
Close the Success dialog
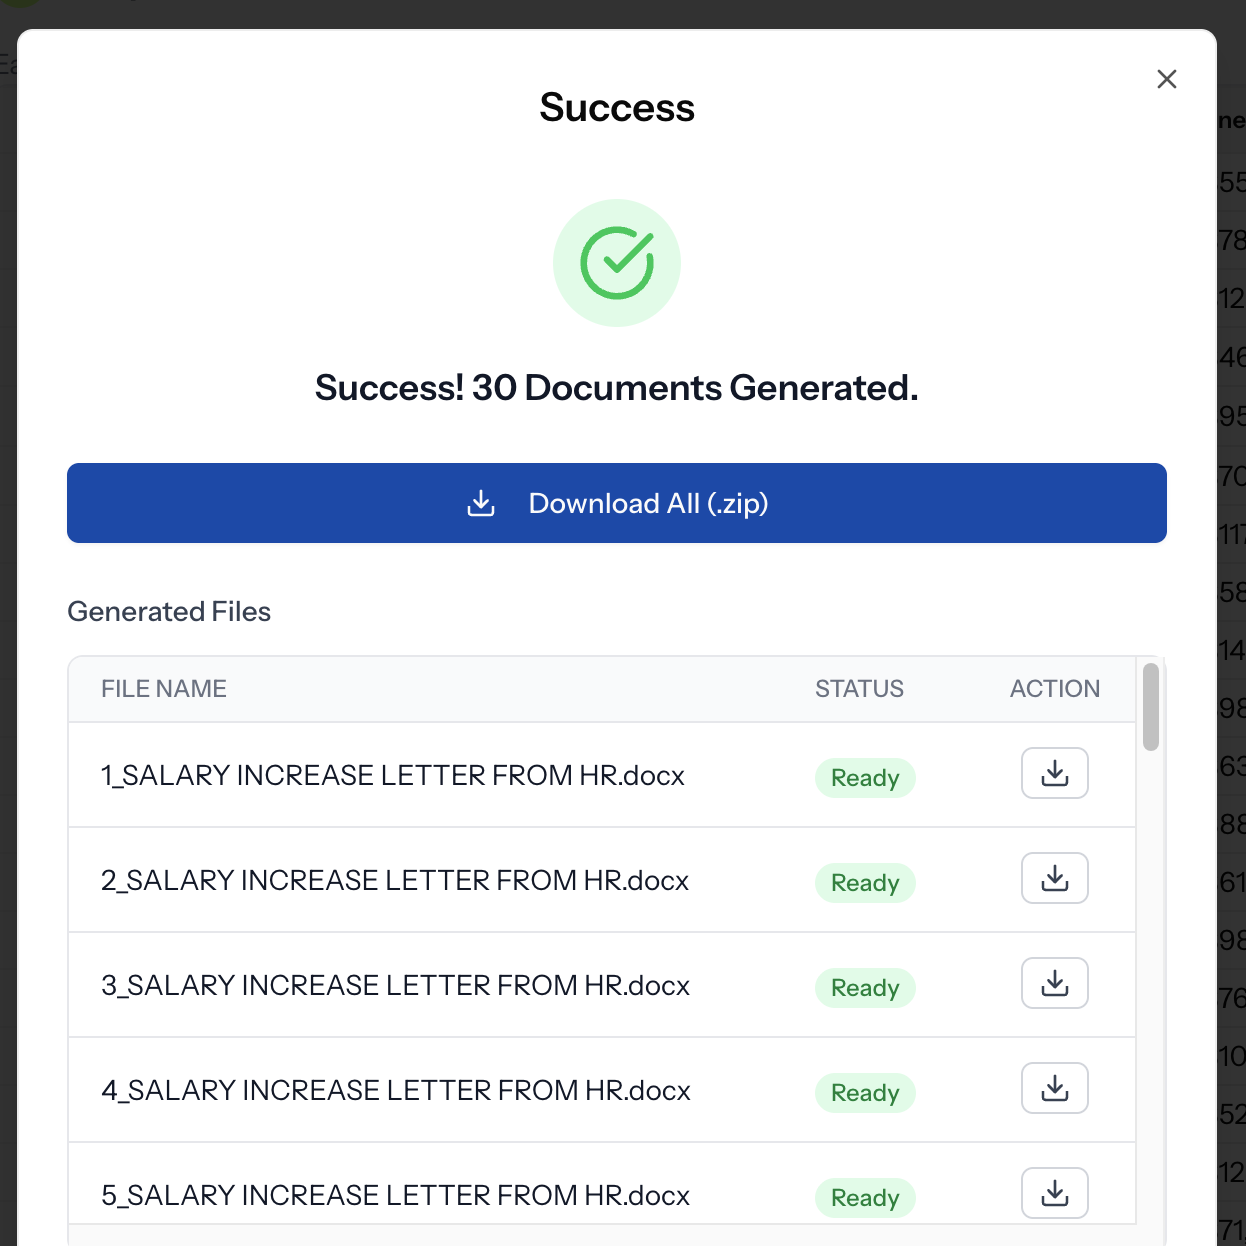[x=1166, y=79]
